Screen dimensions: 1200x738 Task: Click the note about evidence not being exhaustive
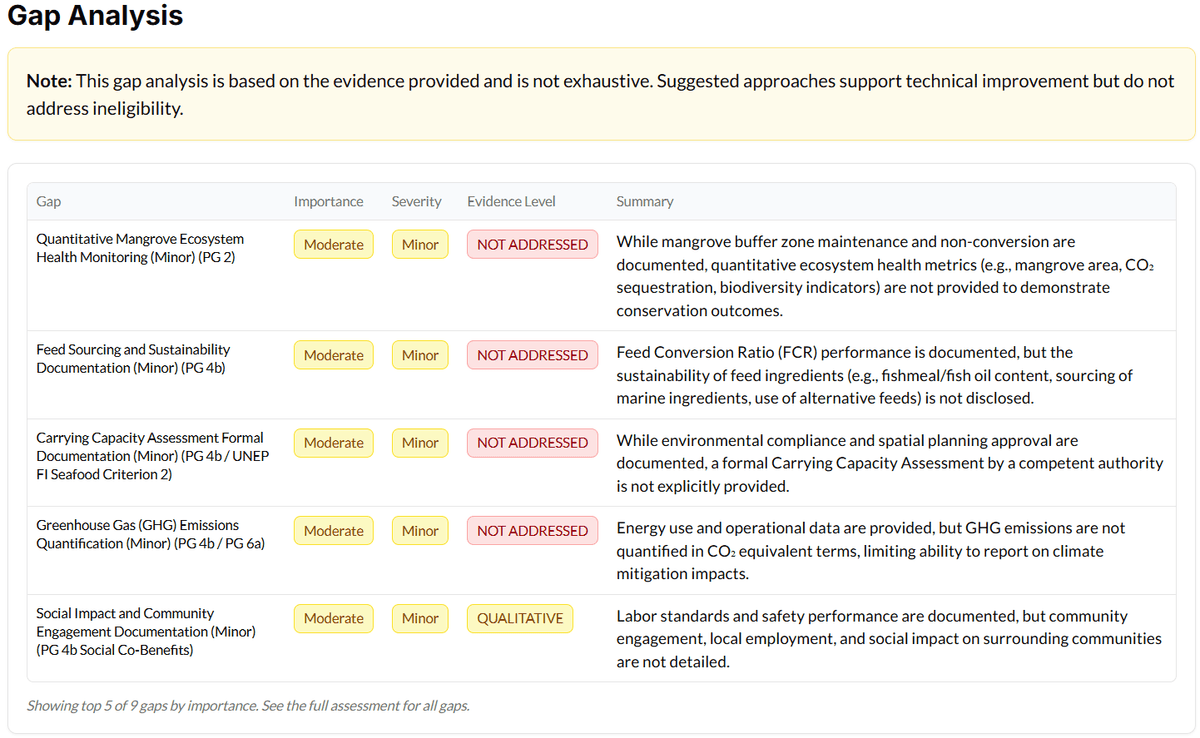pos(600,94)
